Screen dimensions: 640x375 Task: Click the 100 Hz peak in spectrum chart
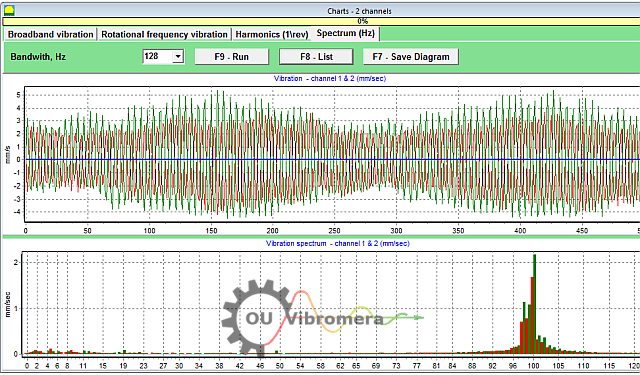534,304
